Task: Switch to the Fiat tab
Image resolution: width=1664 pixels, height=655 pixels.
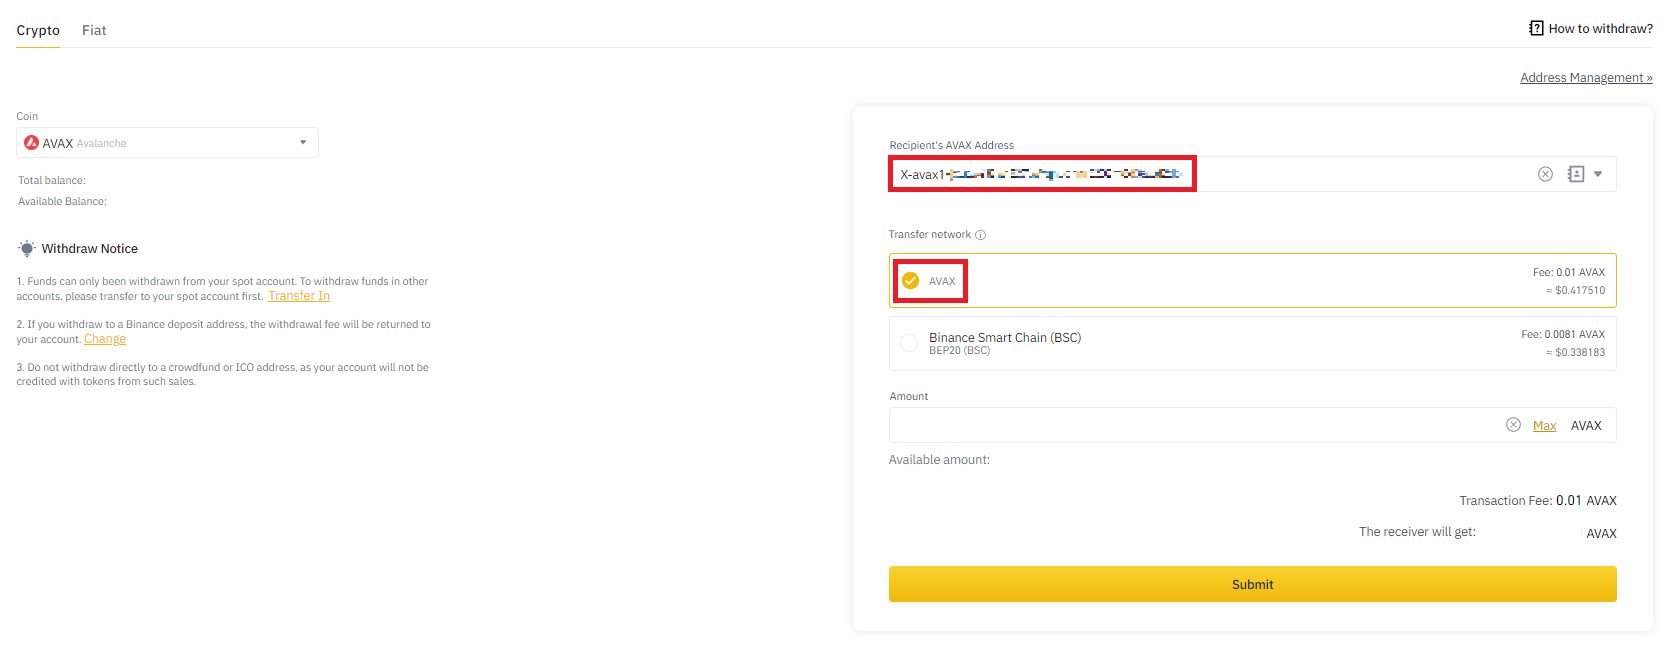Action: click(94, 30)
